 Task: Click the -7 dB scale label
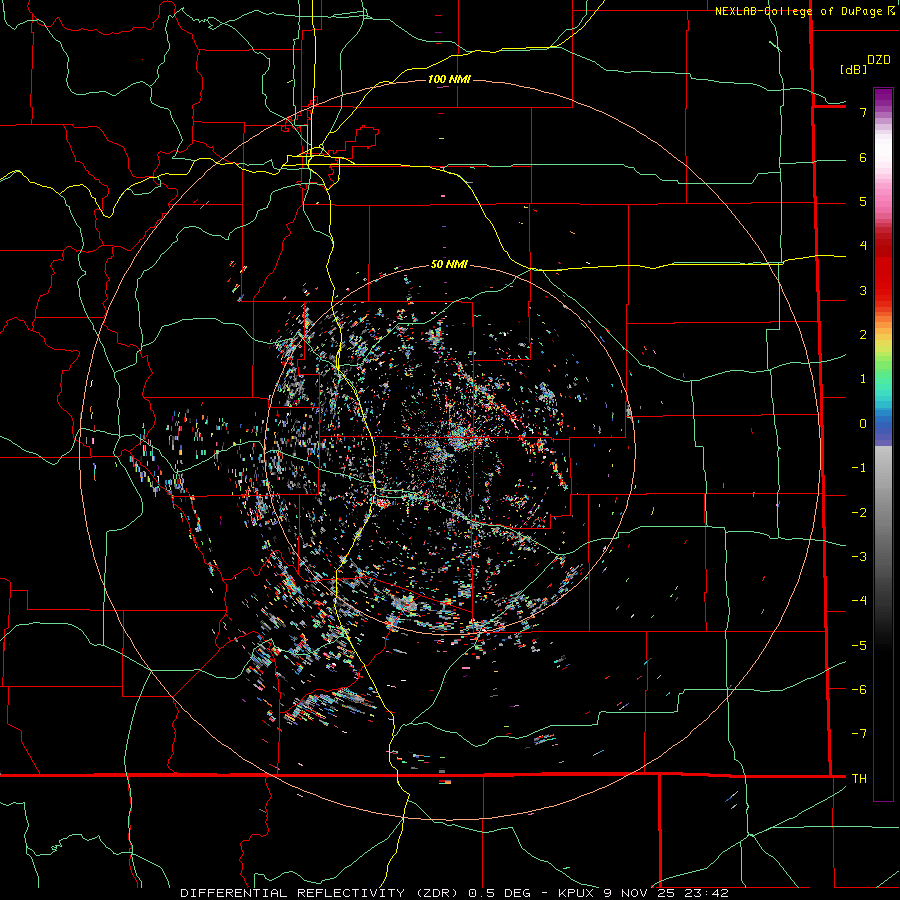859,734
